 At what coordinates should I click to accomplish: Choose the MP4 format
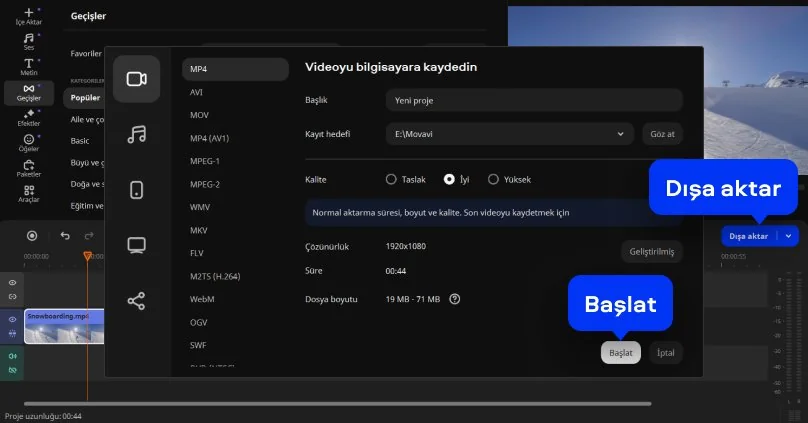(235, 69)
